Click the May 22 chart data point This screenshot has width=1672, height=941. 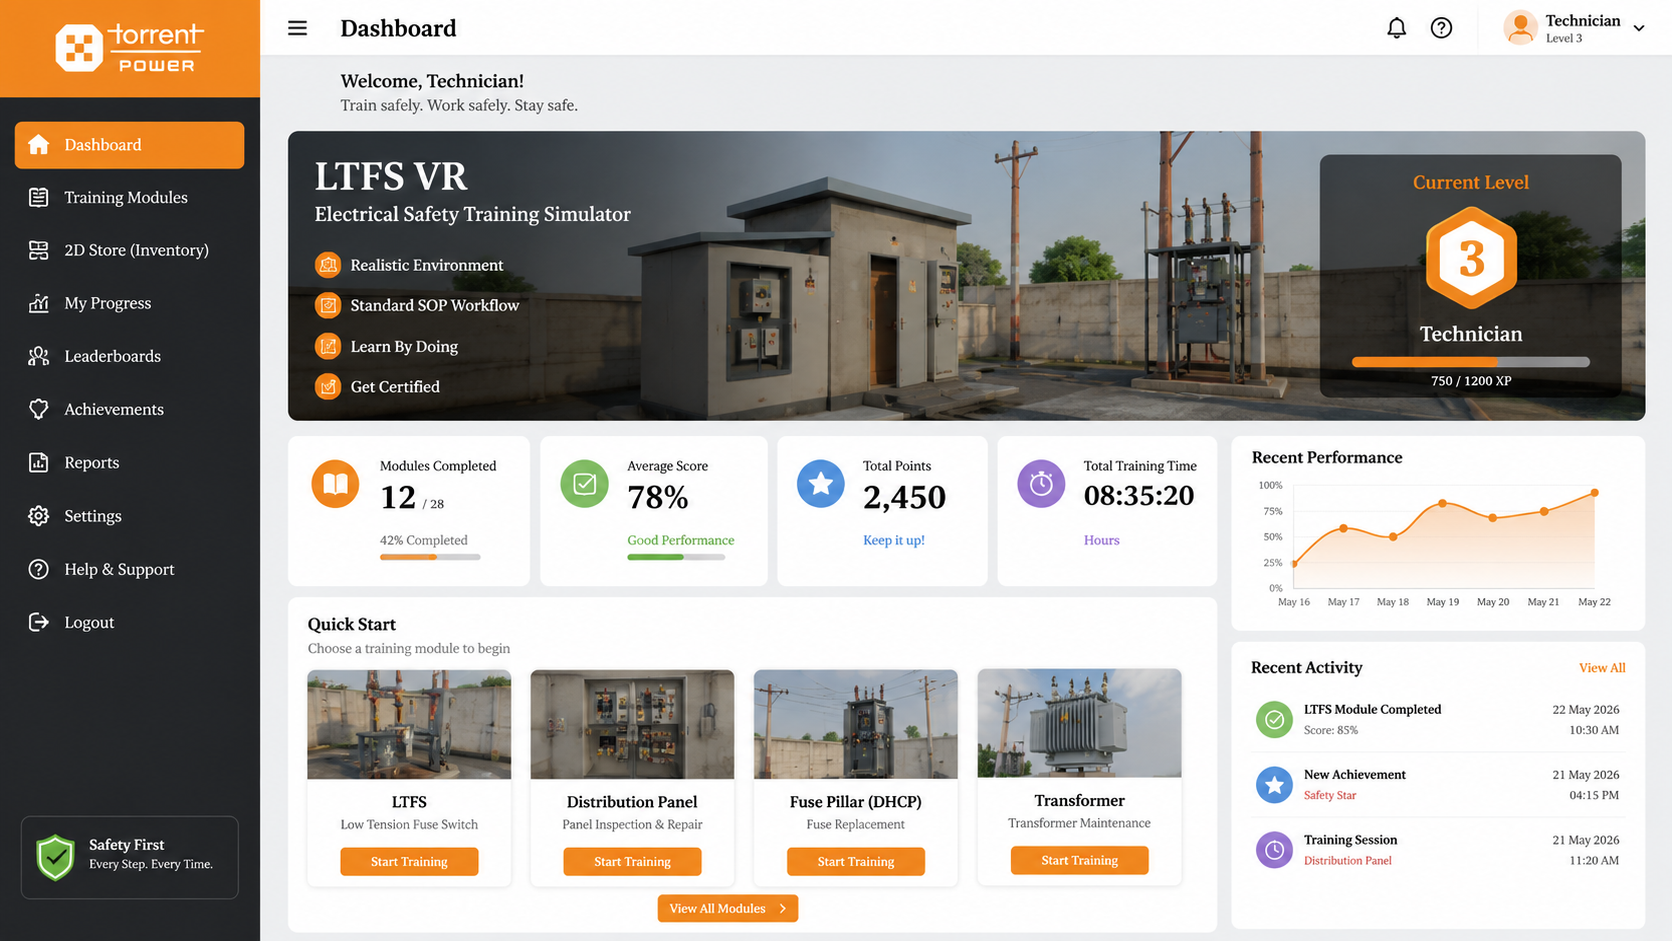[1594, 492]
